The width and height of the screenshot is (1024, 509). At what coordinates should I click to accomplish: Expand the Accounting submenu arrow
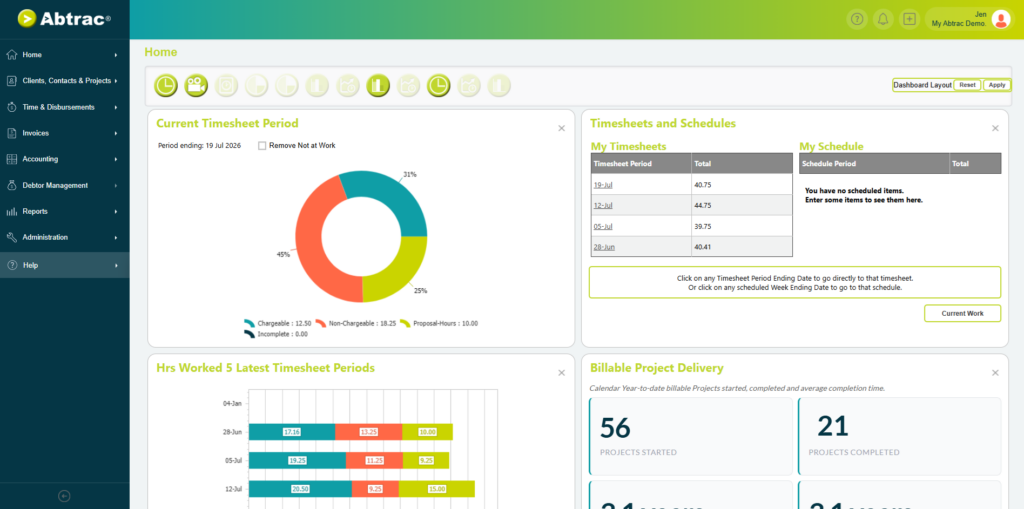click(116, 159)
